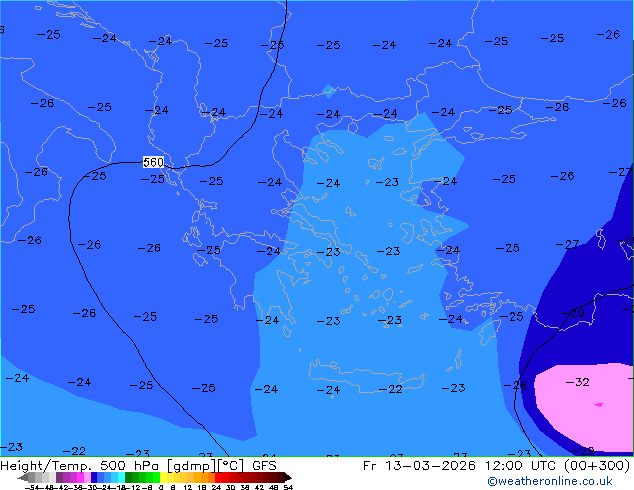
Task: Pick the cyan swatch in the temperature legend
Action: 121,477
